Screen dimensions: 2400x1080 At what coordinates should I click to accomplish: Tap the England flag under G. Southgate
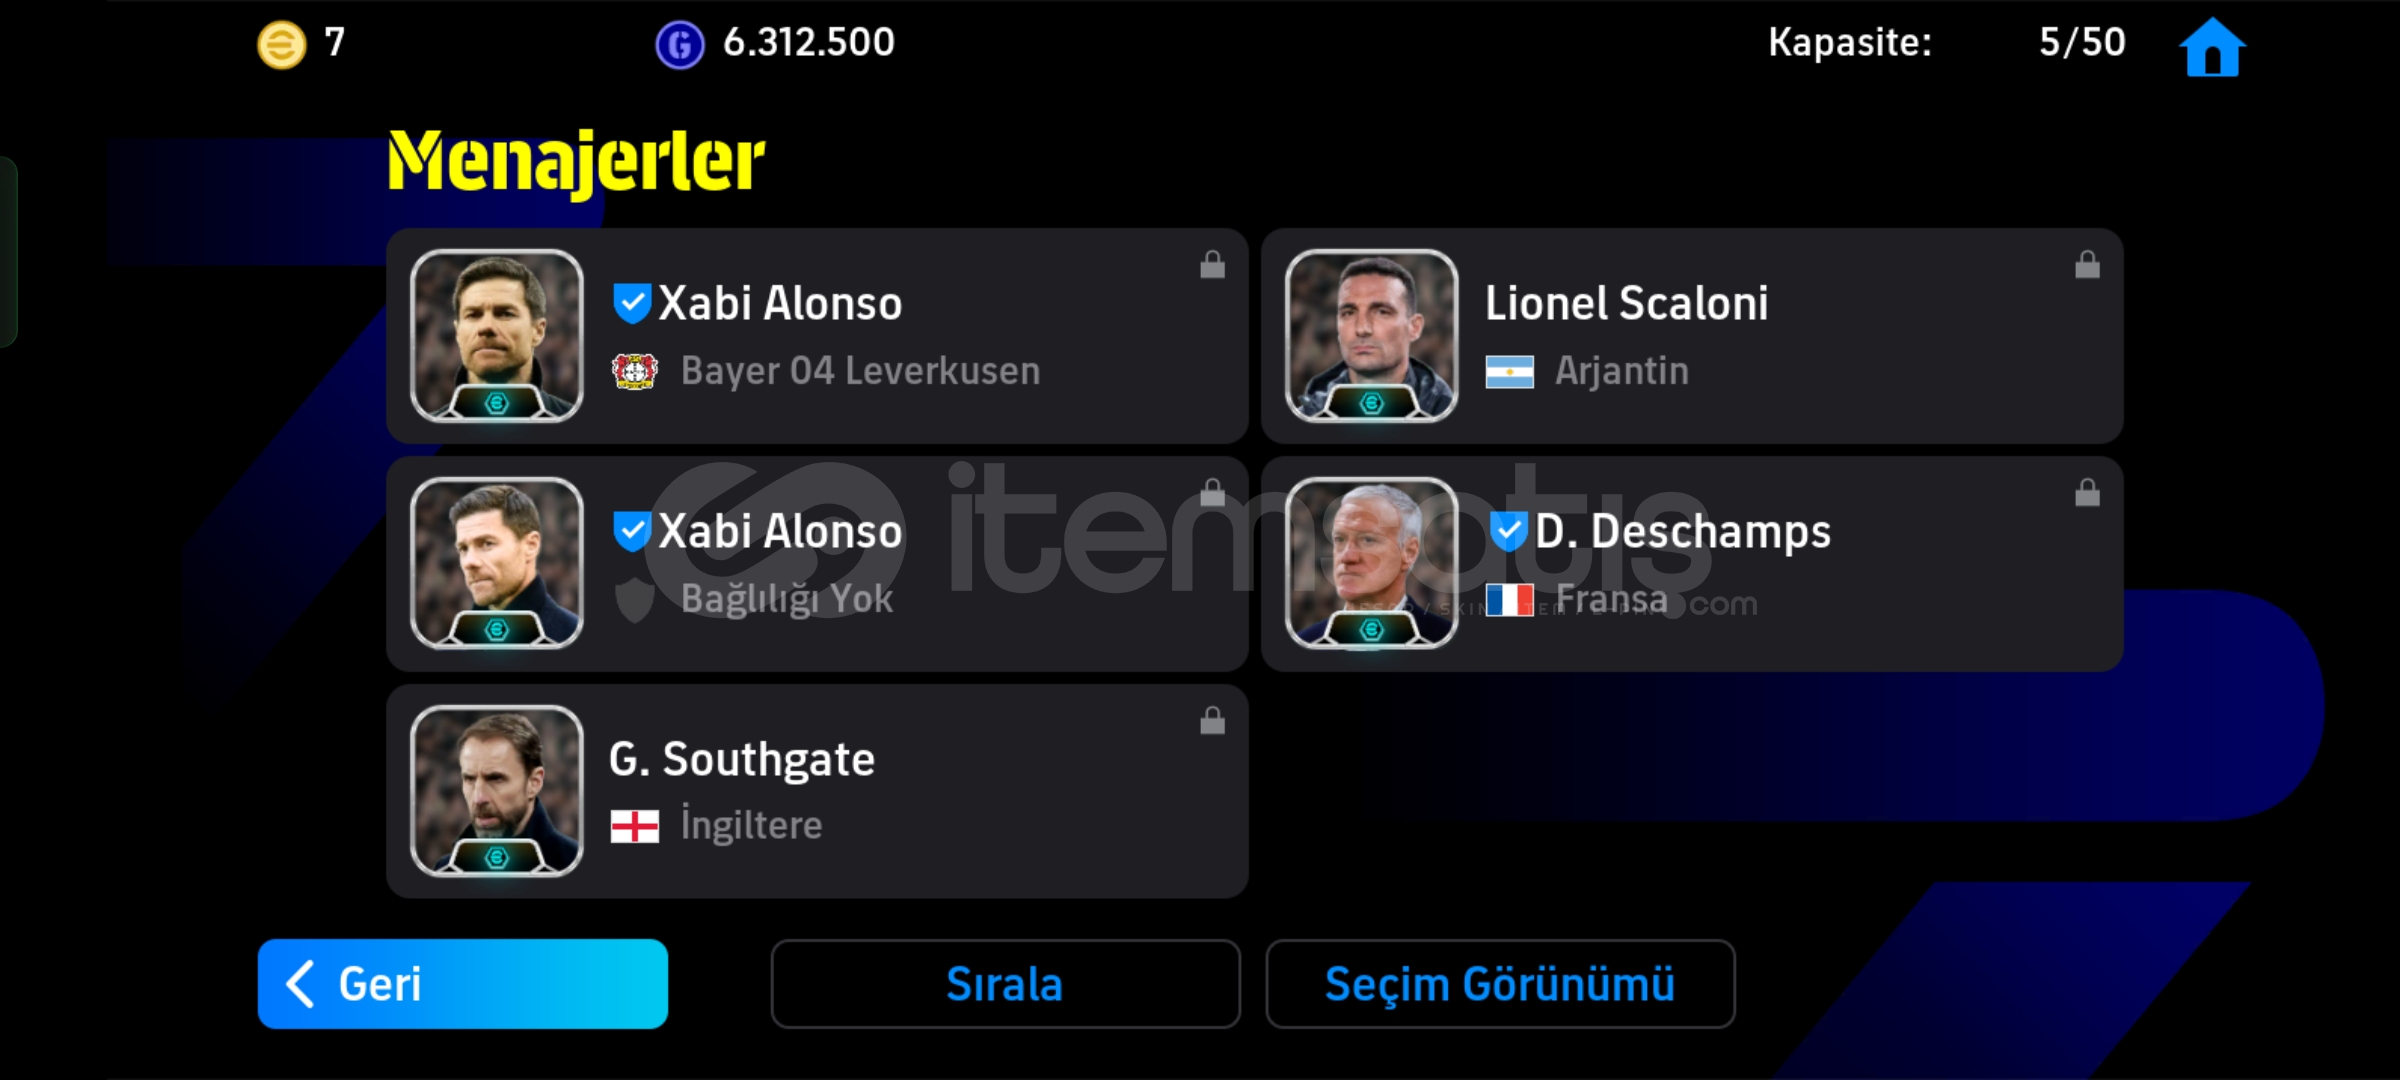click(634, 826)
